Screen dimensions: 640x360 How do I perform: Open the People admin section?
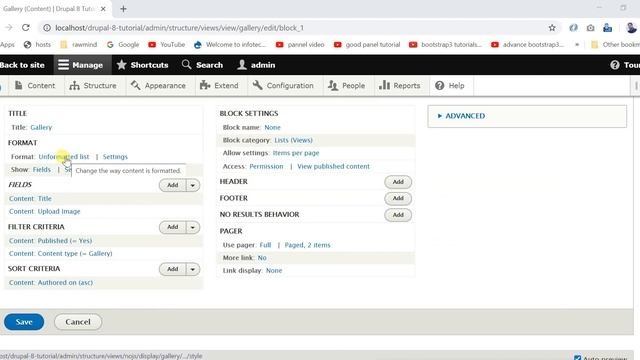point(347,85)
